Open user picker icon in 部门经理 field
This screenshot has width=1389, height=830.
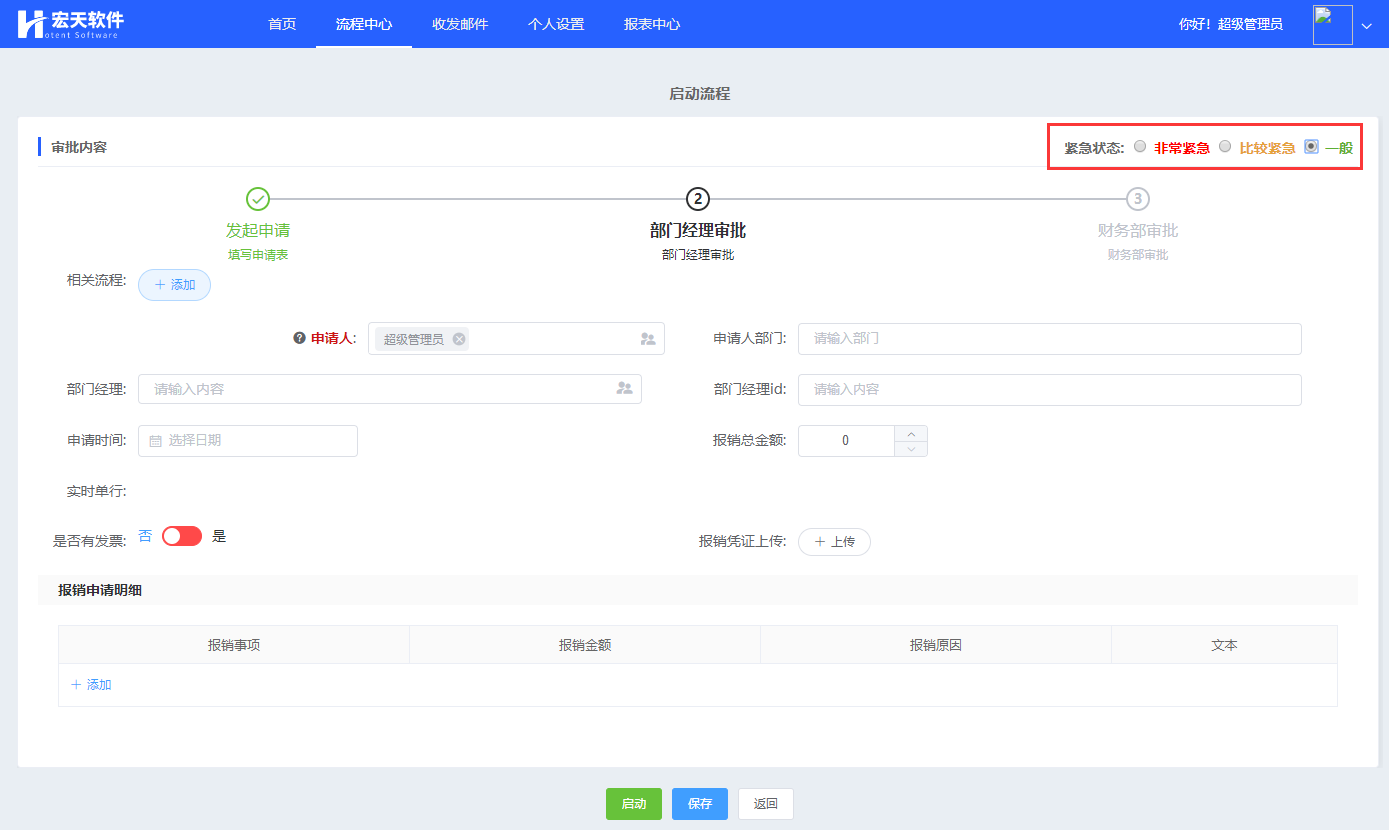(625, 388)
